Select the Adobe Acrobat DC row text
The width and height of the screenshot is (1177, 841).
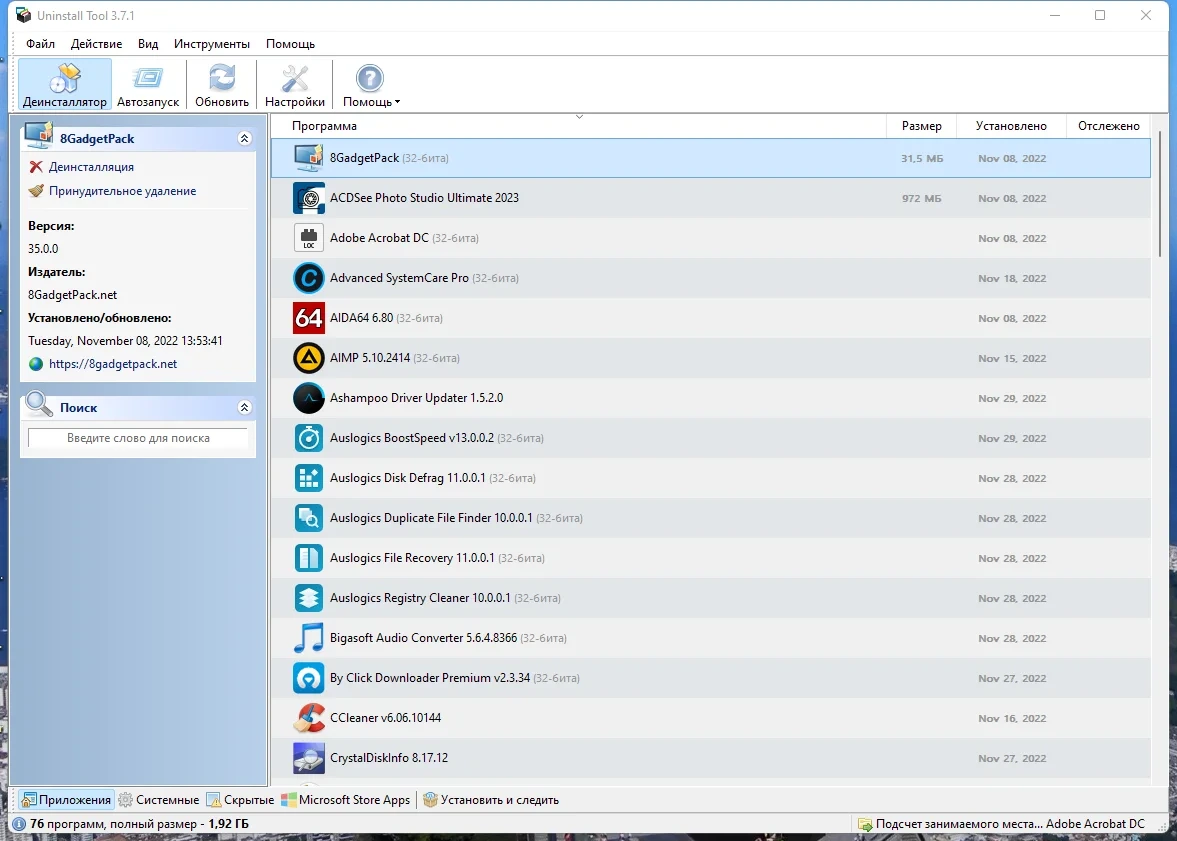(404, 238)
